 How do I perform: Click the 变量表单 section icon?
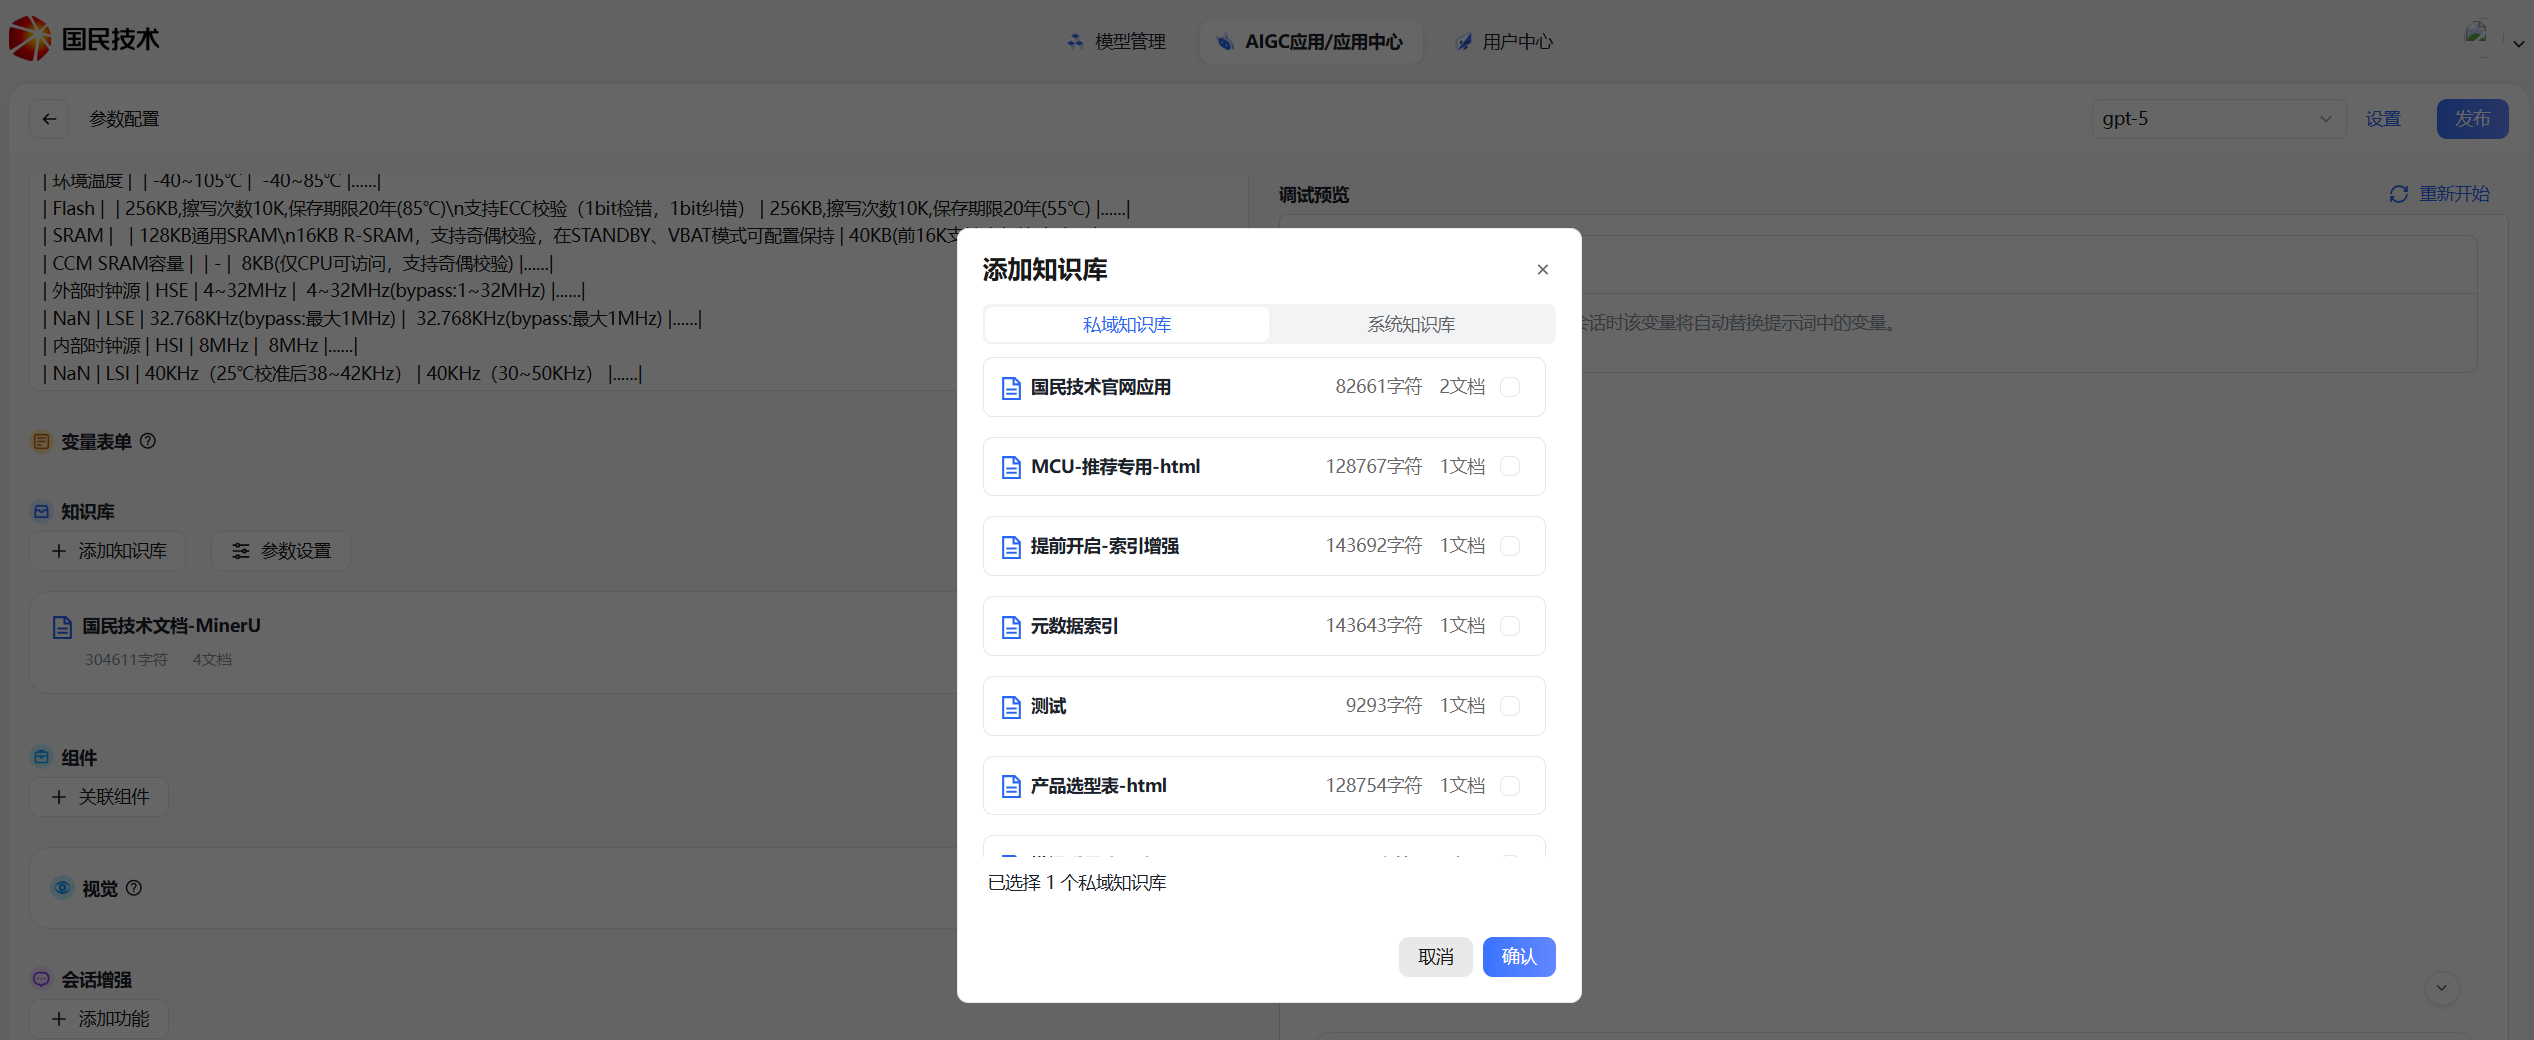[x=41, y=442]
